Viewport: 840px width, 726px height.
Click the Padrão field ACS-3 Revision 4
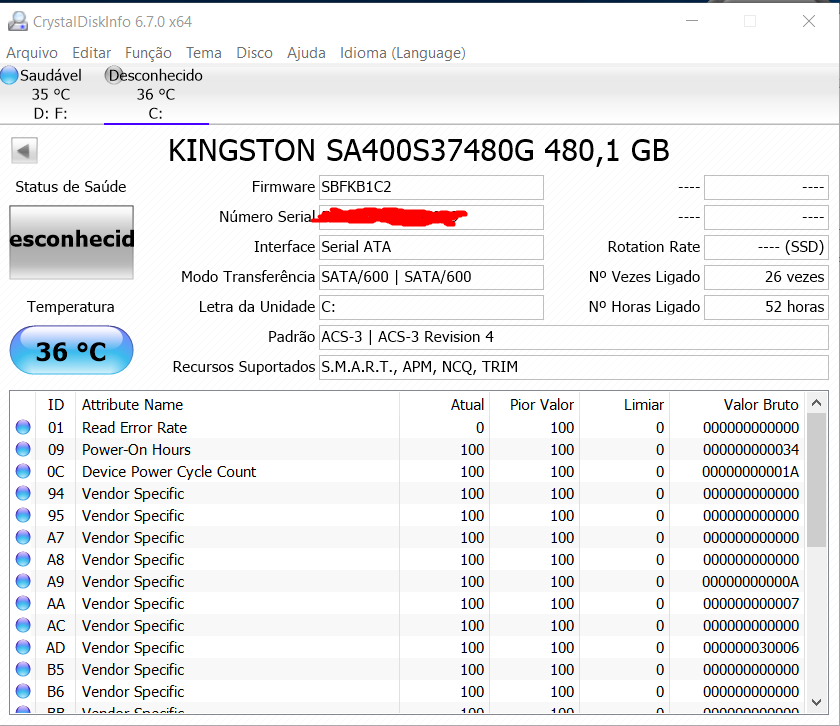click(574, 337)
